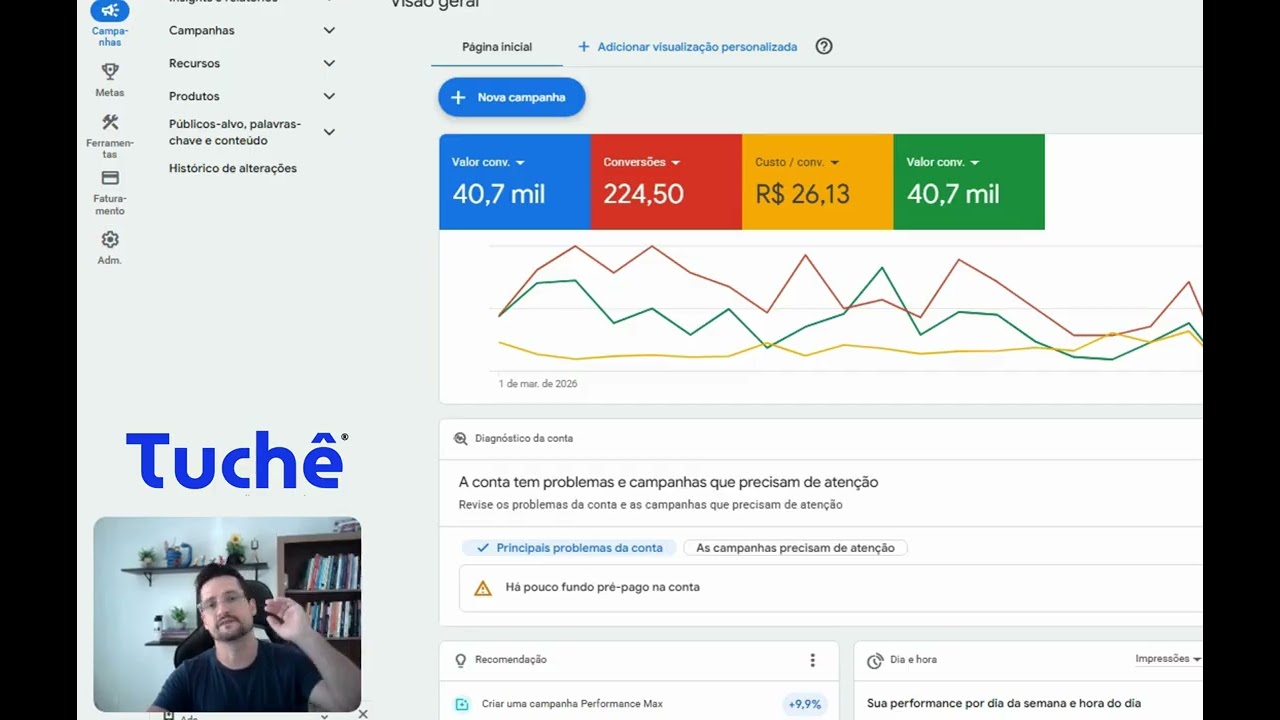Screen dimensions: 1280x720
Task: Expand the Produtos menu section
Action: tap(329, 96)
